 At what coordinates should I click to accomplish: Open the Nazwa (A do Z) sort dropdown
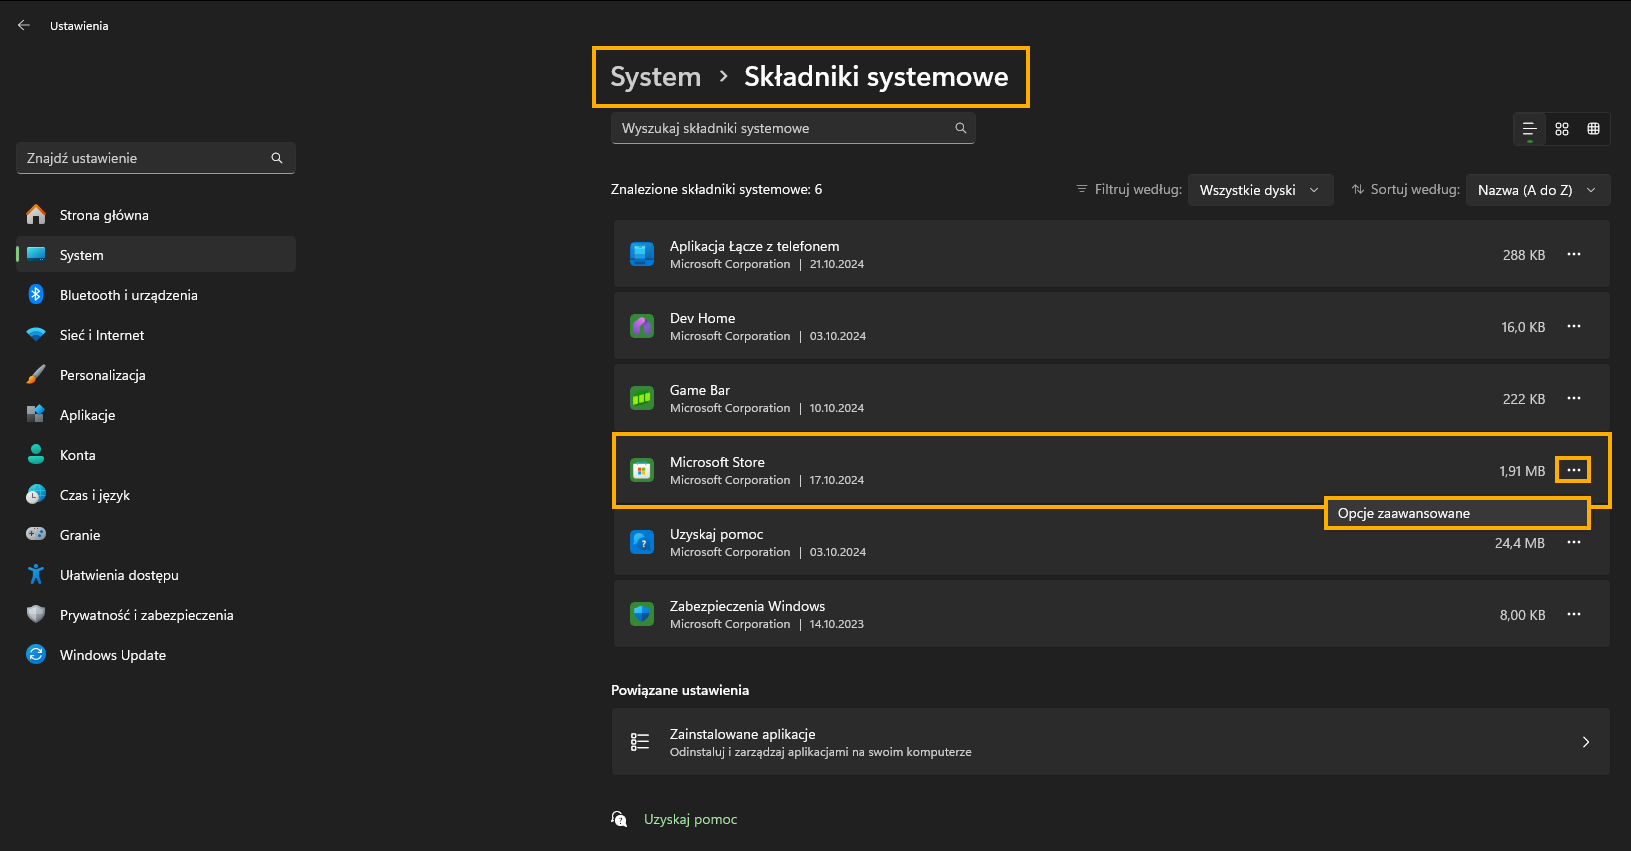point(1538,190)
